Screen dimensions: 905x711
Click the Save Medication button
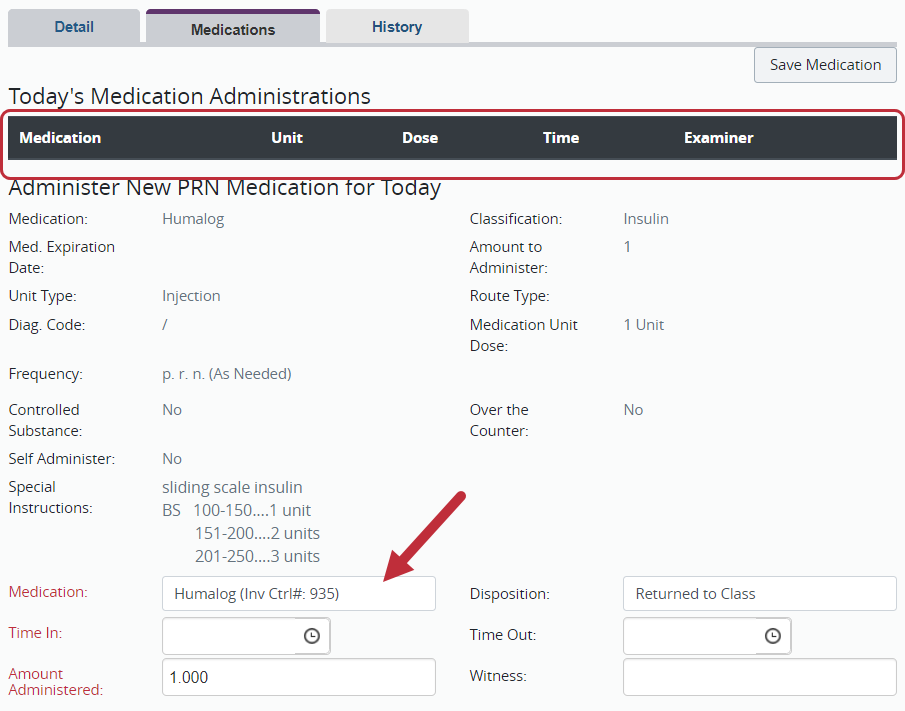point(825,65)
